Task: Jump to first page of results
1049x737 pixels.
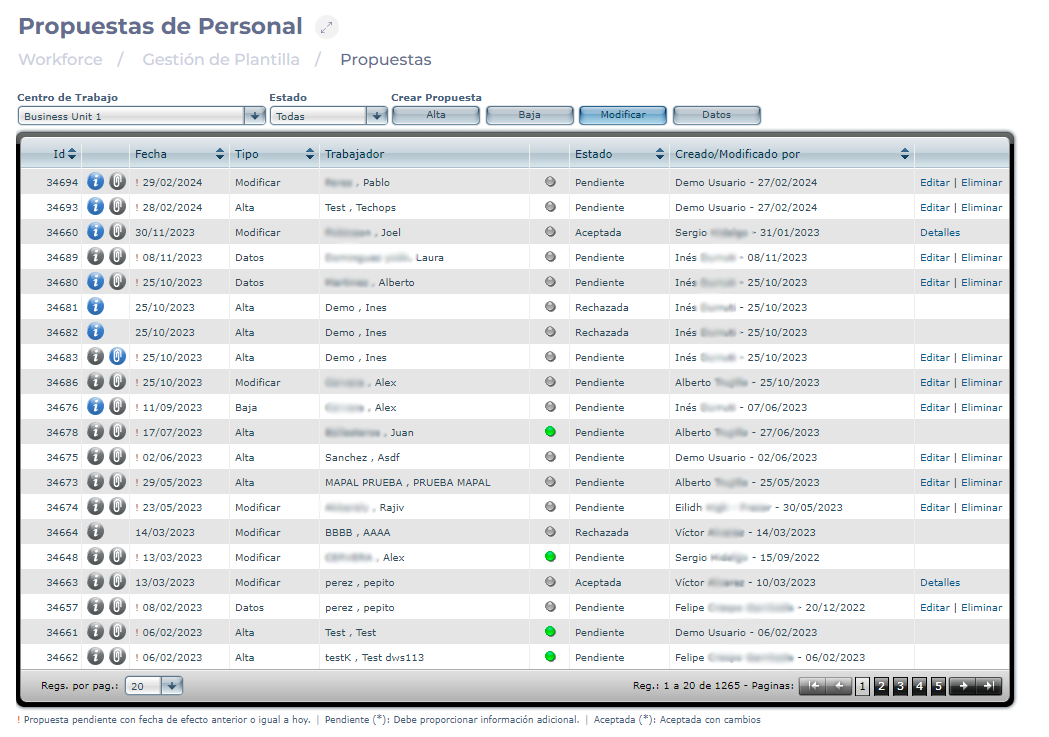Action: (x=815, y=686)
